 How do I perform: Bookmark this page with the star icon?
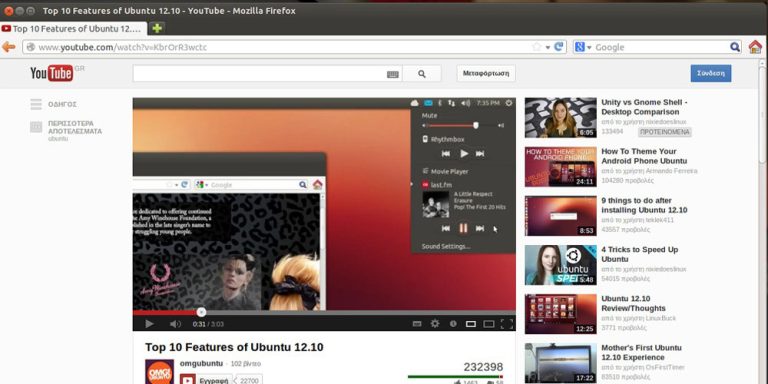pyautogui.click(x=536, y=47)
